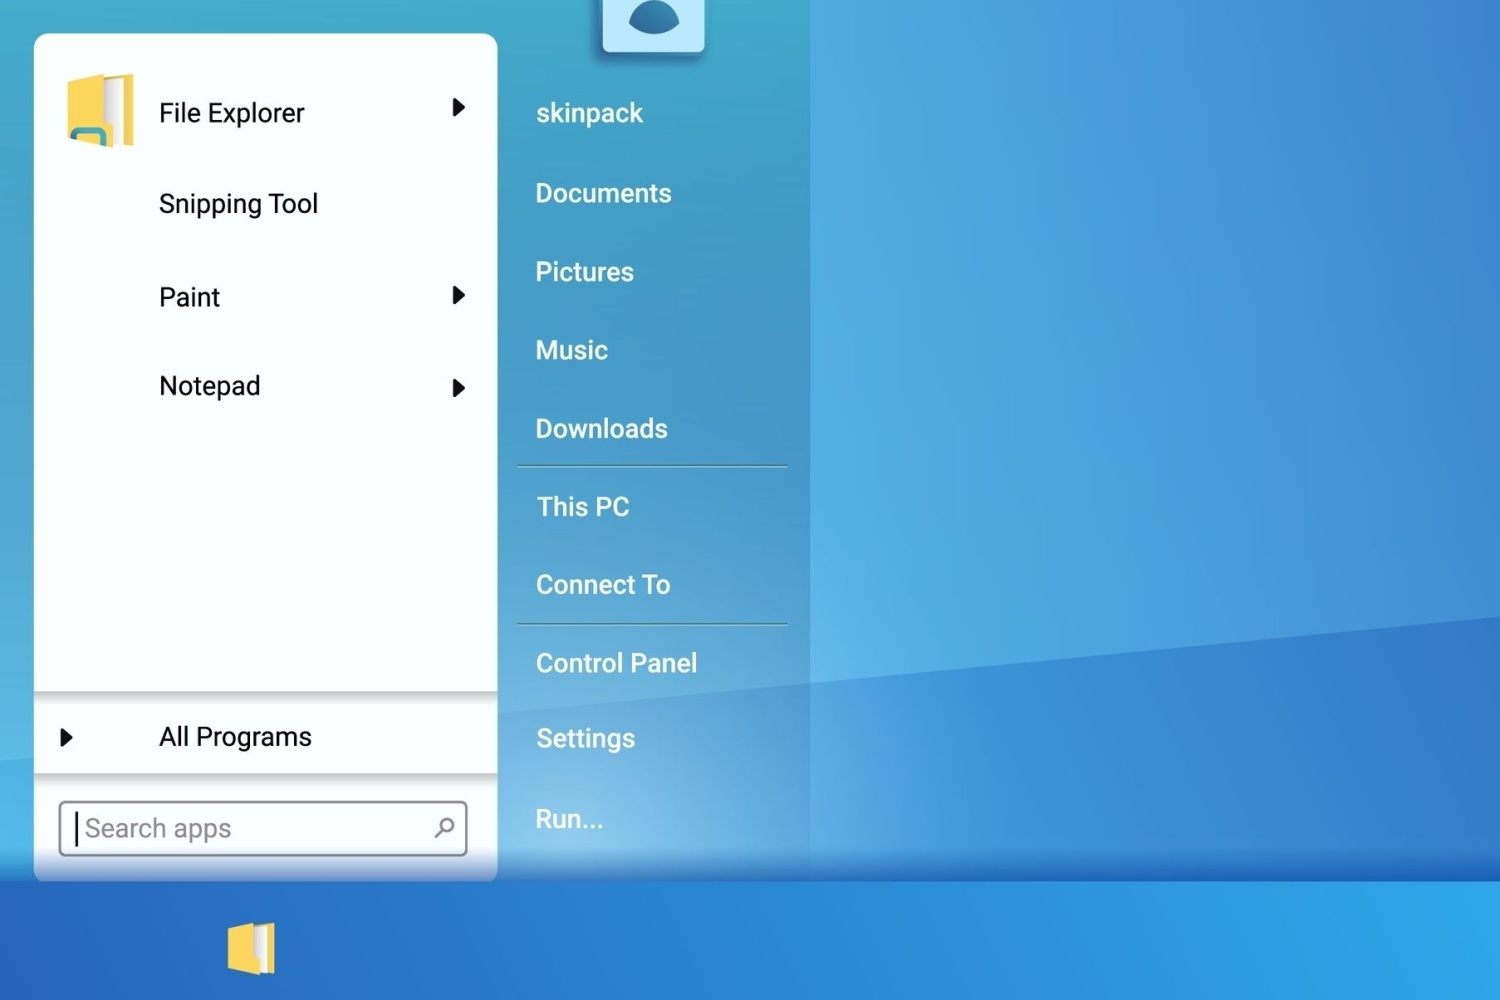Expand the Notepad submenu arrow

tap(459, 388)
